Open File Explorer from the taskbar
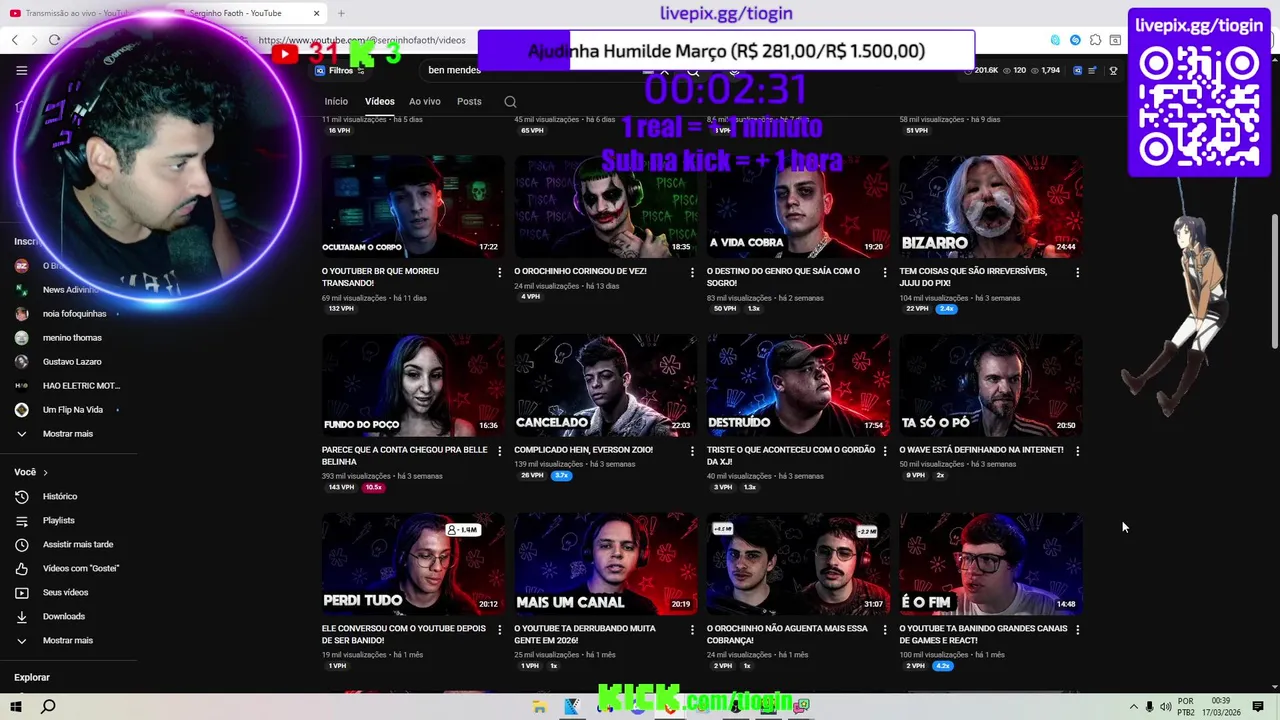 click(539, 706)
